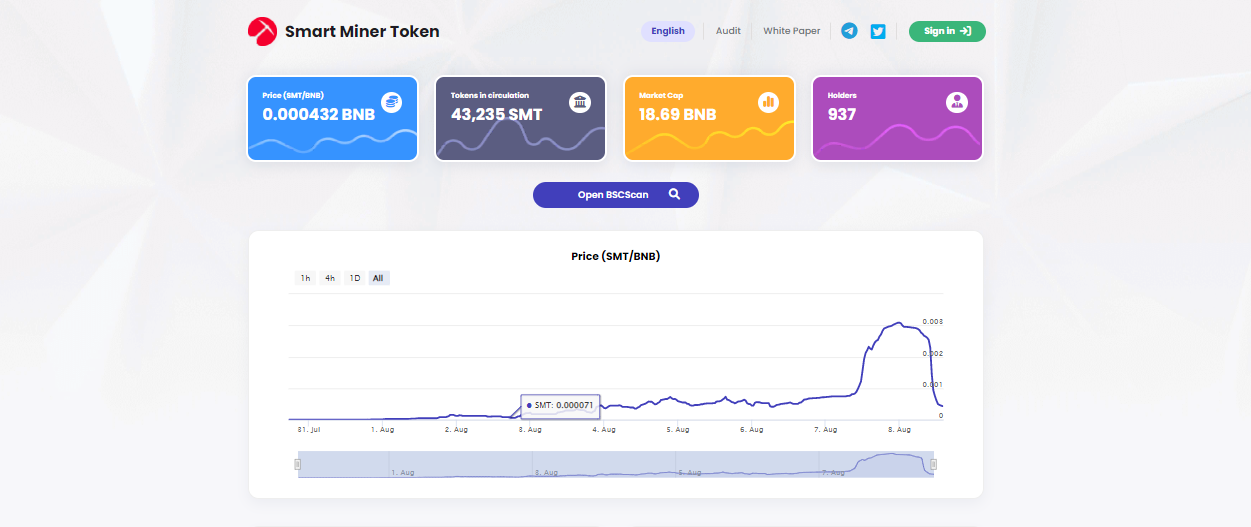Switch chart range to 1D
The image size is (1251, 527).
click(354, 278)
